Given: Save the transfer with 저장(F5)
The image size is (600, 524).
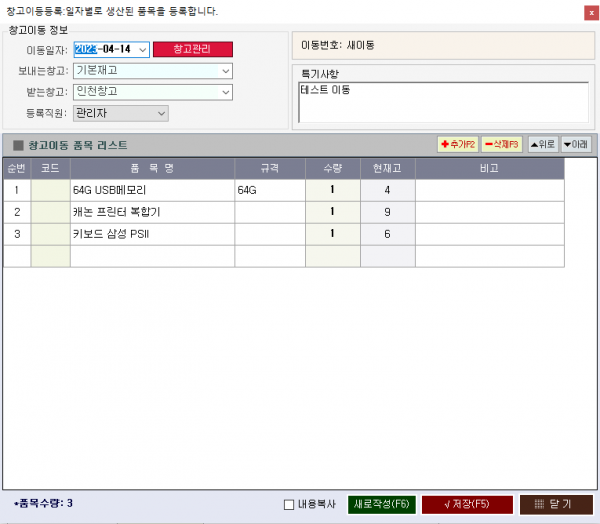Looking at the screenshot, I should coord(467,504).
